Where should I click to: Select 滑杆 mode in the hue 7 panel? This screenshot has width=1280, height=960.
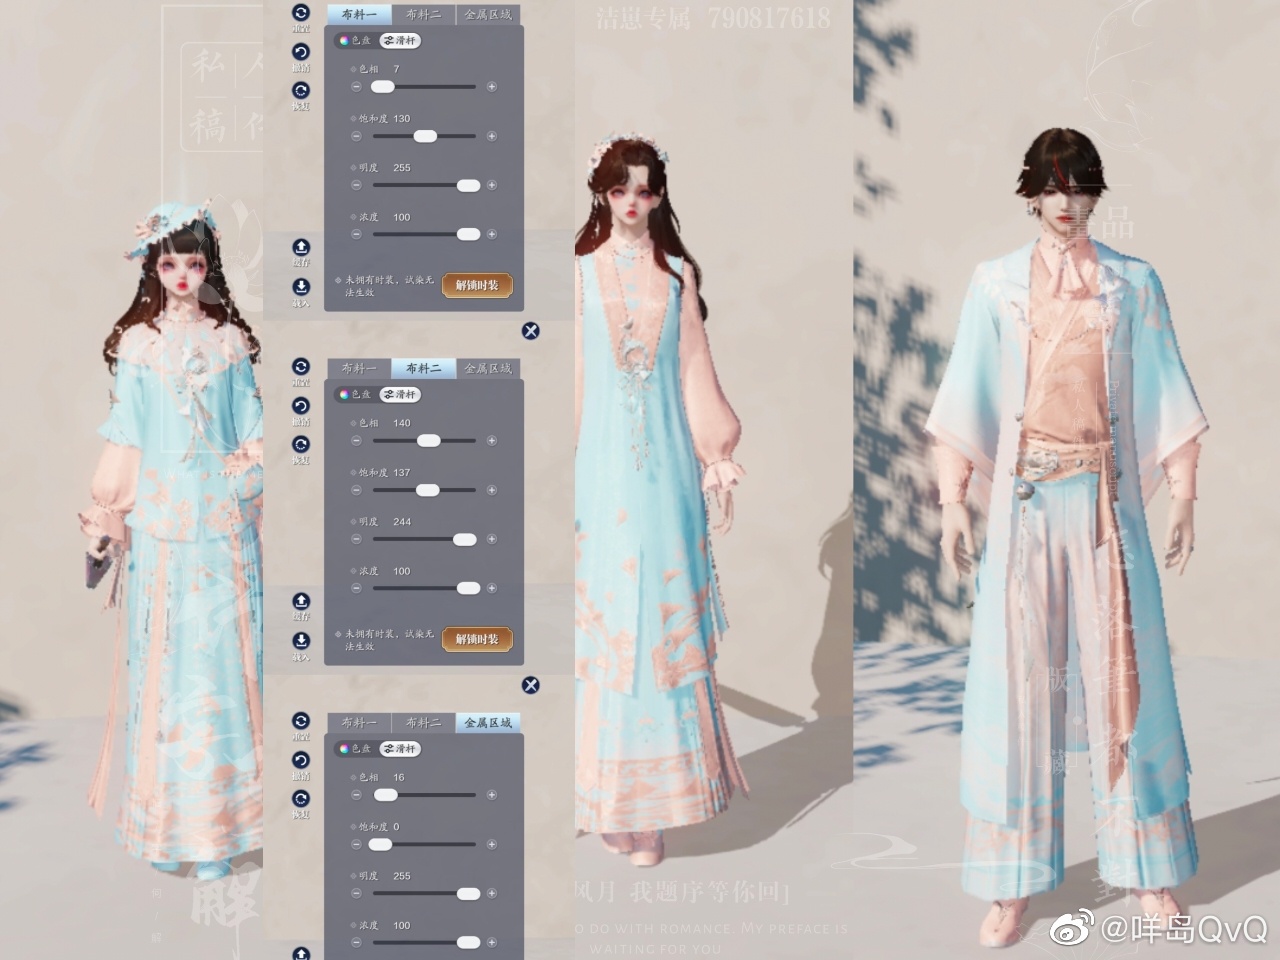400,40
